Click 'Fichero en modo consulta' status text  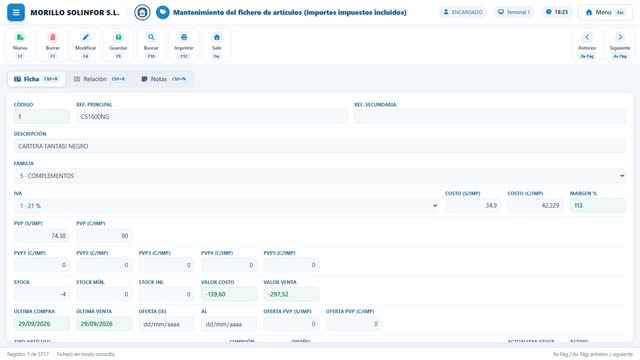click(86, 354)
